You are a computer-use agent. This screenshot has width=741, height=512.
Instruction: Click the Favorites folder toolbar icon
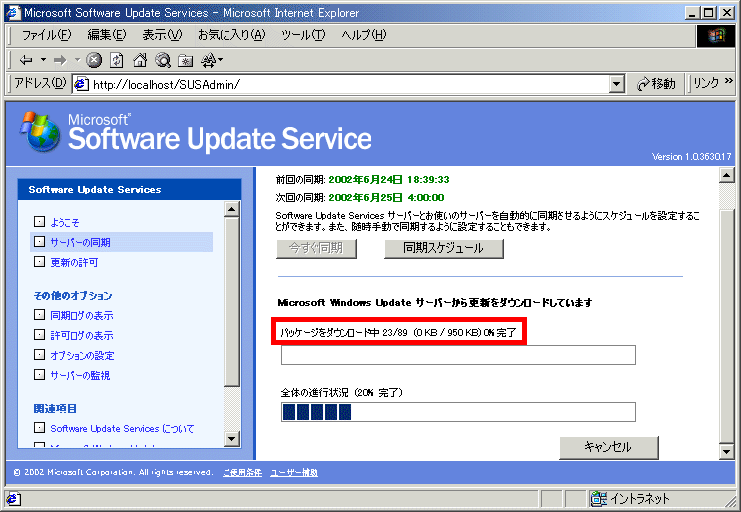(185, 61)
